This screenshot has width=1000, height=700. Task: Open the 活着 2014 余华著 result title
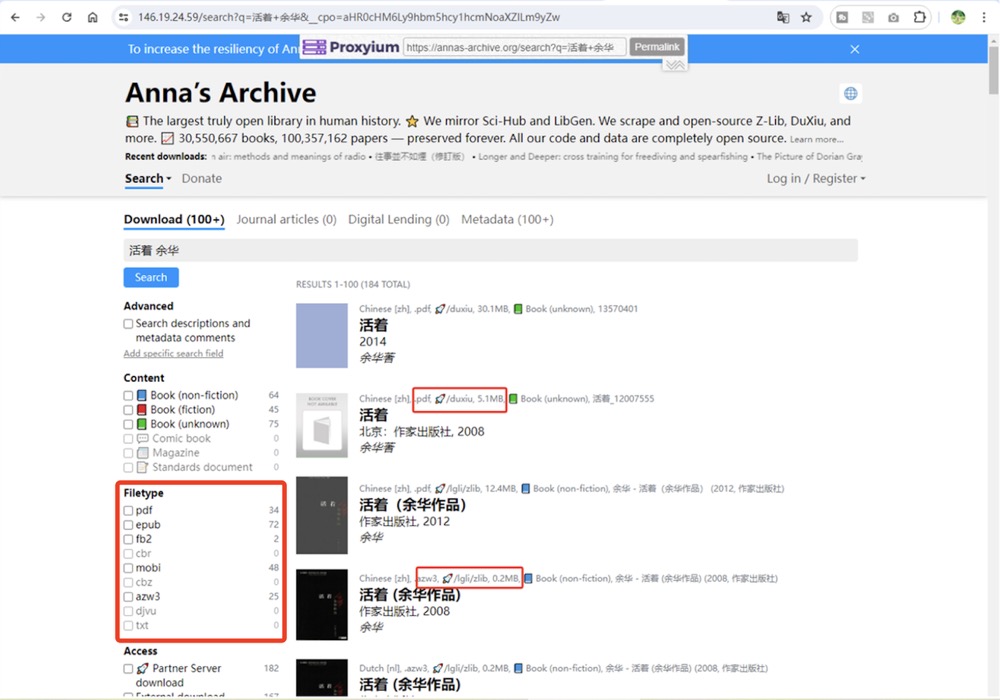[x=374, y=325]
